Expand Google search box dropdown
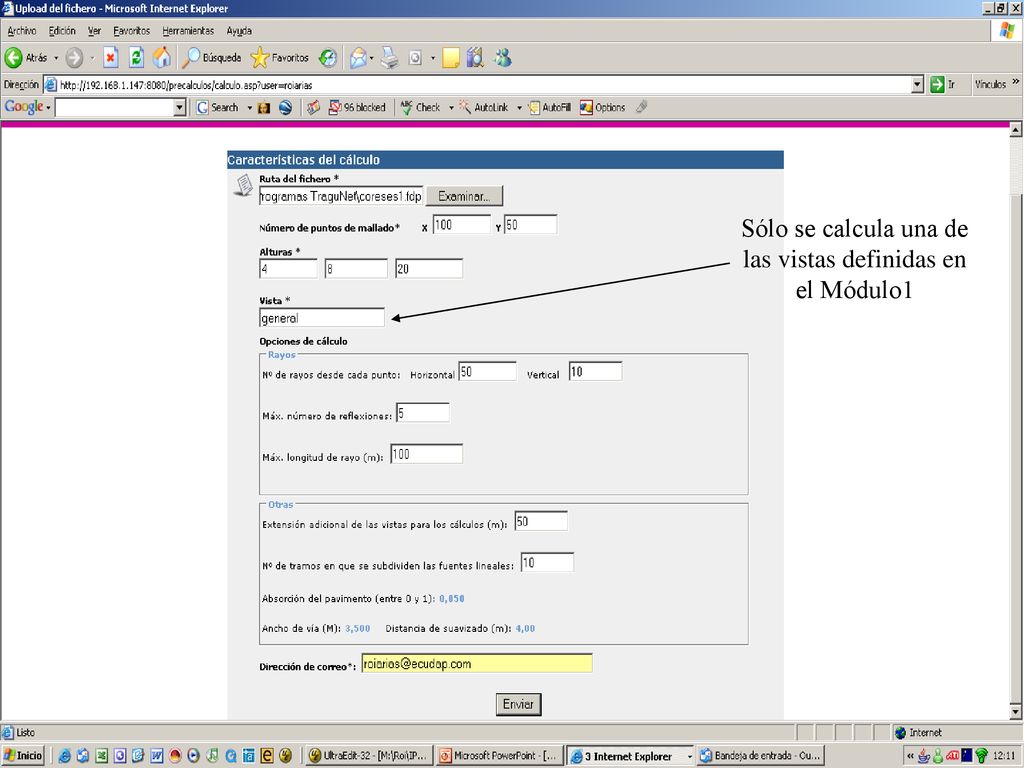Screen dimensions: 1024x768 tap(180, 108)
